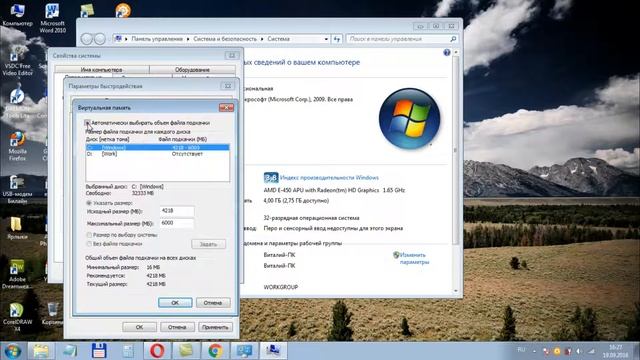The width and height of the screenshot is (640, 360).
Task: Open the yellow sticky notes taskbar icon
Action: click(186, 351)
